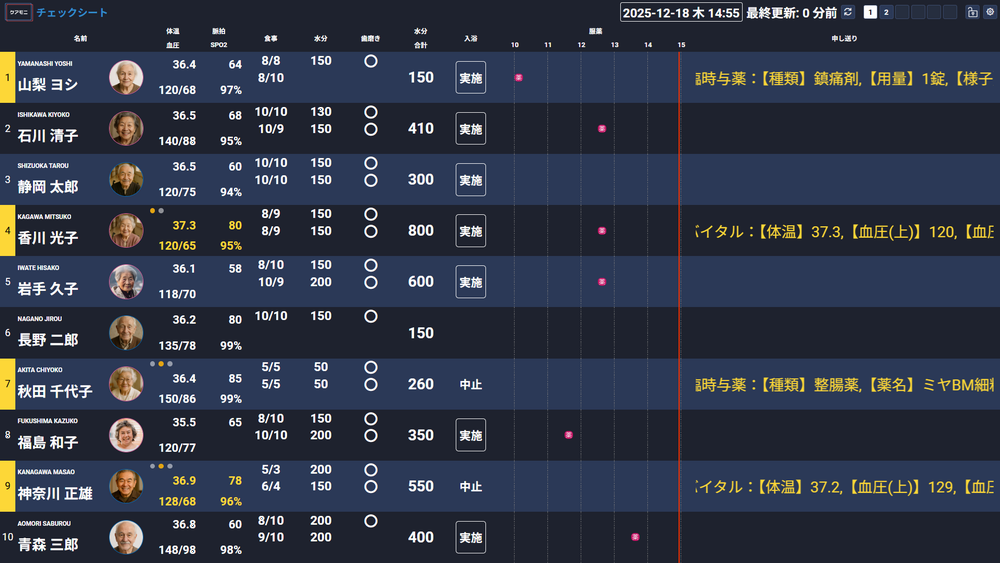Click the tooth-brushing circle in 長野 二郎 row
This screenshot has width=1000, height=563.
tap(371, 316)
